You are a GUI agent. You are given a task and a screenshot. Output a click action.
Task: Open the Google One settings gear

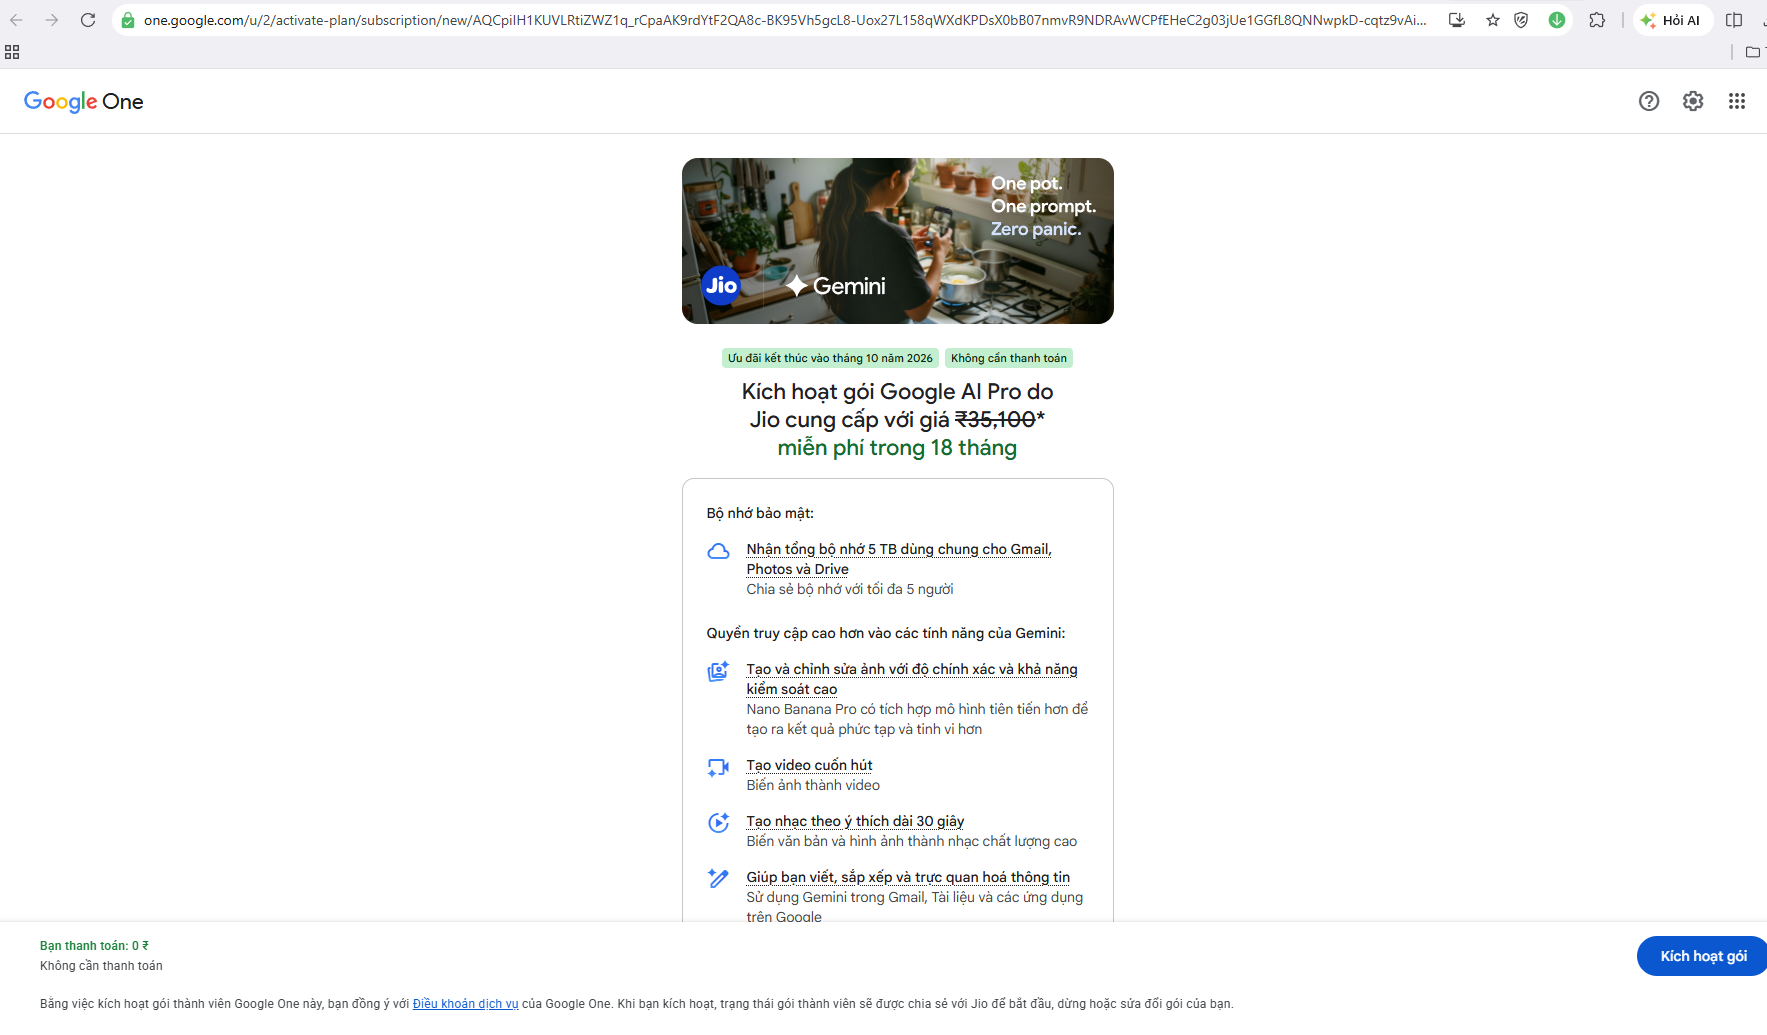[x=1693, y=101]
